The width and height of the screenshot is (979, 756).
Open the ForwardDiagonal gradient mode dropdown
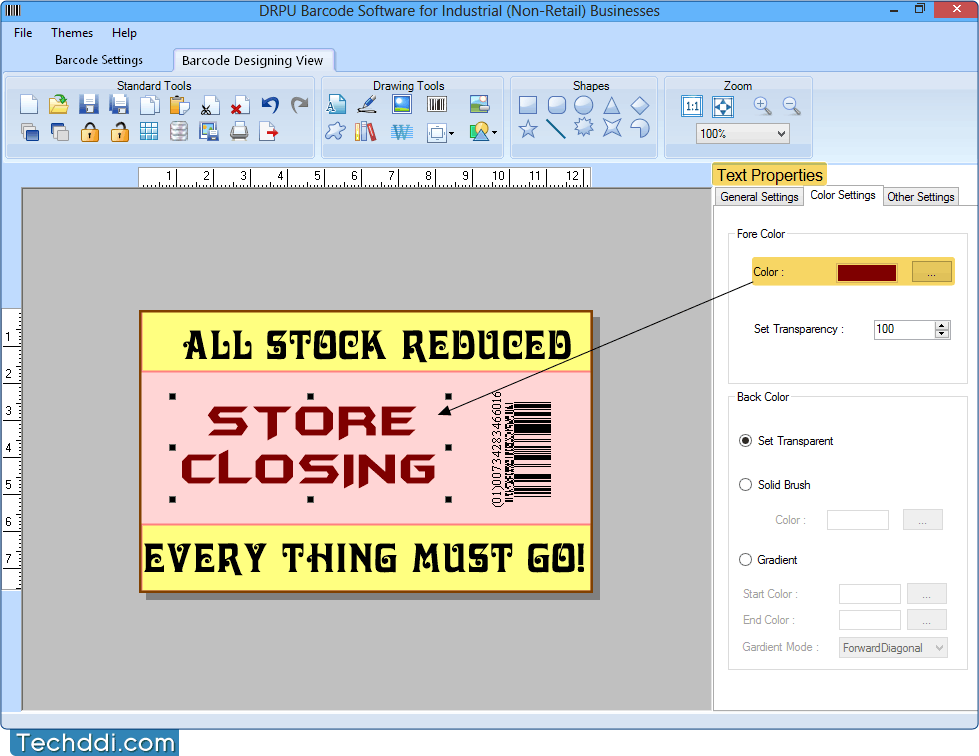tap(893, 647)
